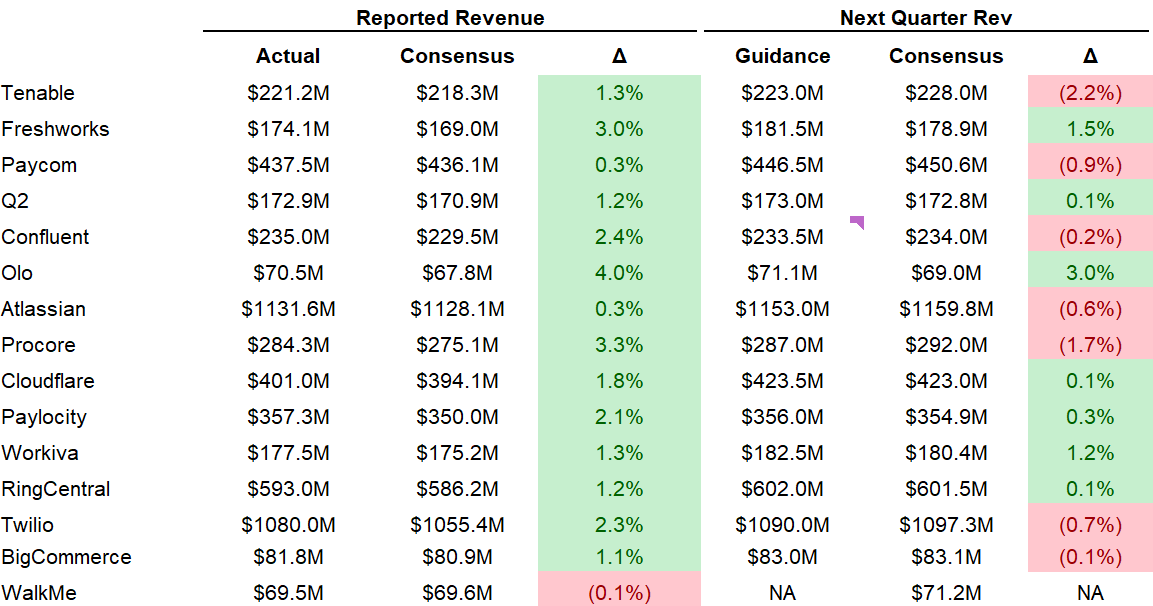This screenshot has height=606, width=1153.
Task: Click WalkMe NA guidance cell
Action: click(x=782, y=593)
